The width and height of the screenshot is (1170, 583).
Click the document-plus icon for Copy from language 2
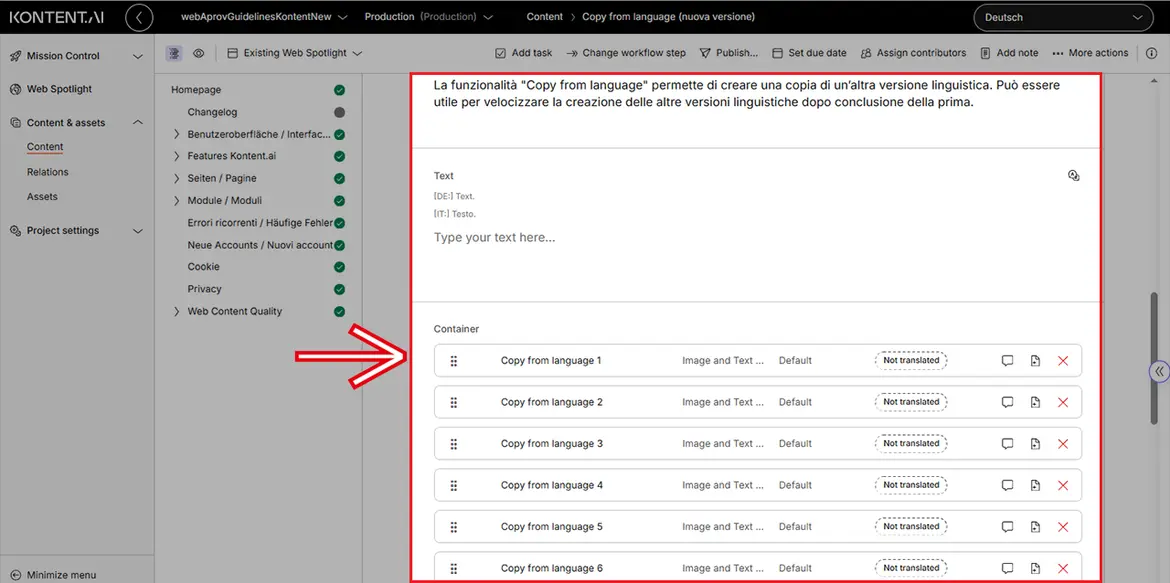coord(1035,402)
